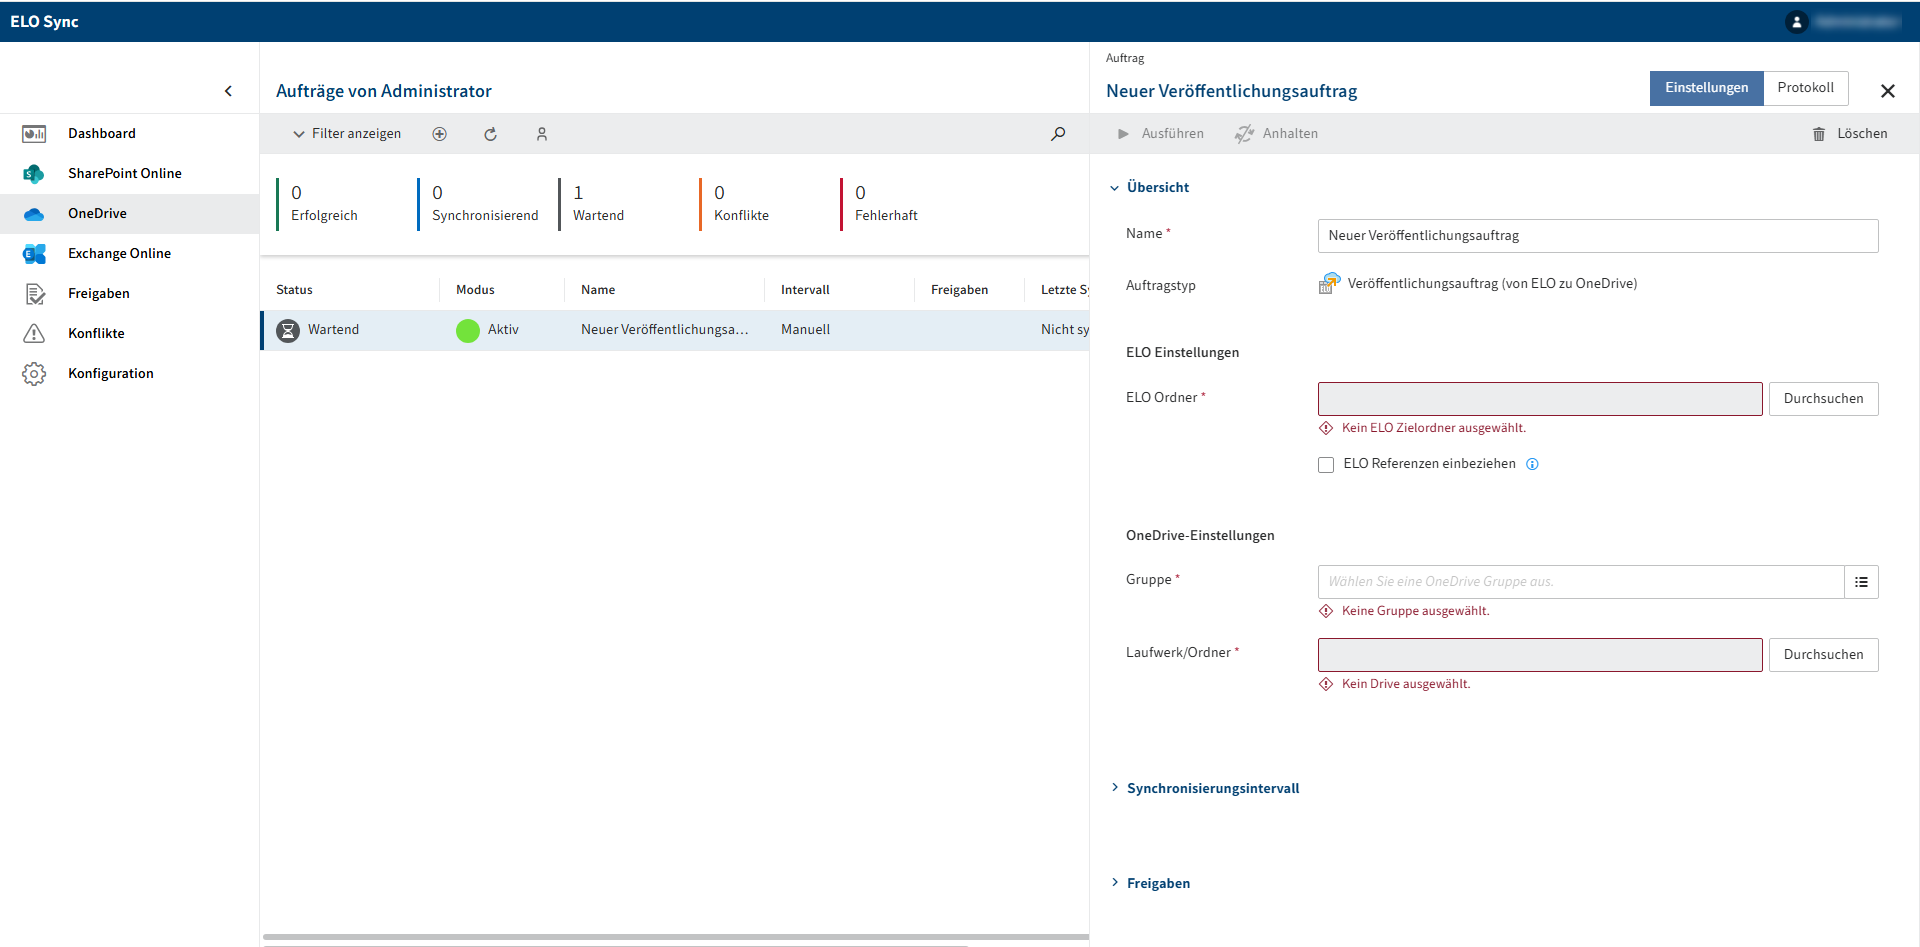Image resolution: width=1920 pixels, height=947 pixels.
Task: Open the Gruppe selection field
Action: point(1581,582)
